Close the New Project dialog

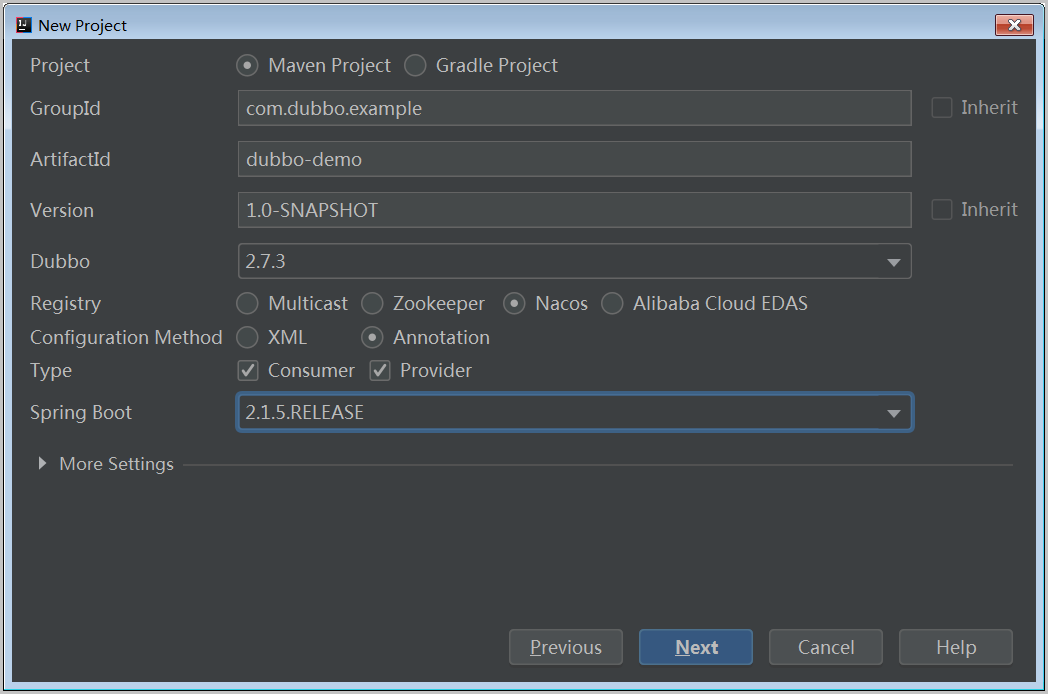pyautogui.click(x=1014, y=25)
